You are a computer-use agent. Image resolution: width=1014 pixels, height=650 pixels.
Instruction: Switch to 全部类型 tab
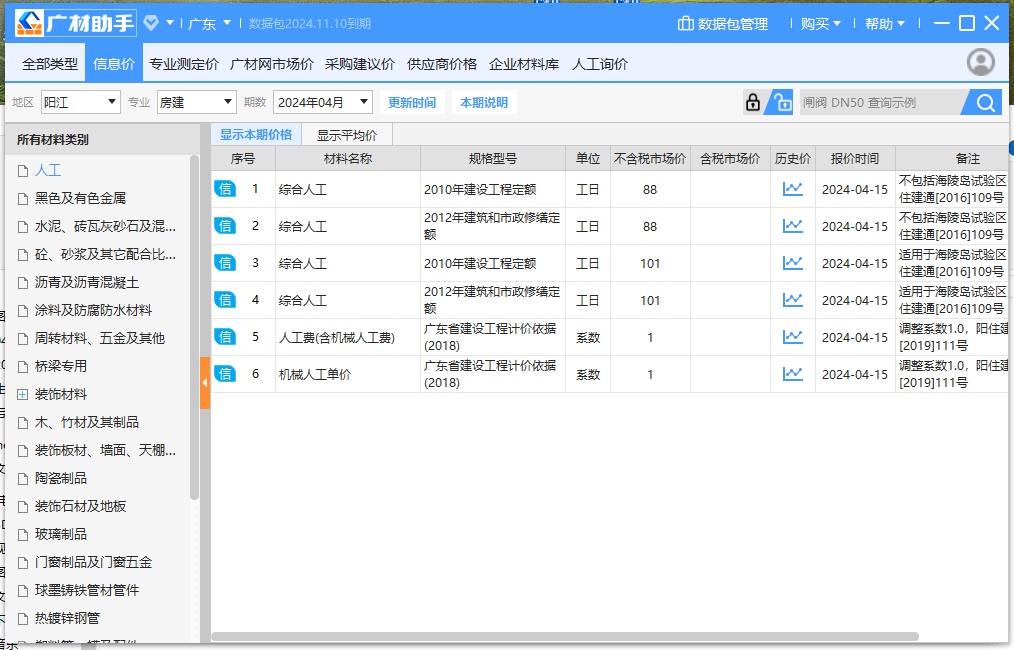click(x=50, y=63)
